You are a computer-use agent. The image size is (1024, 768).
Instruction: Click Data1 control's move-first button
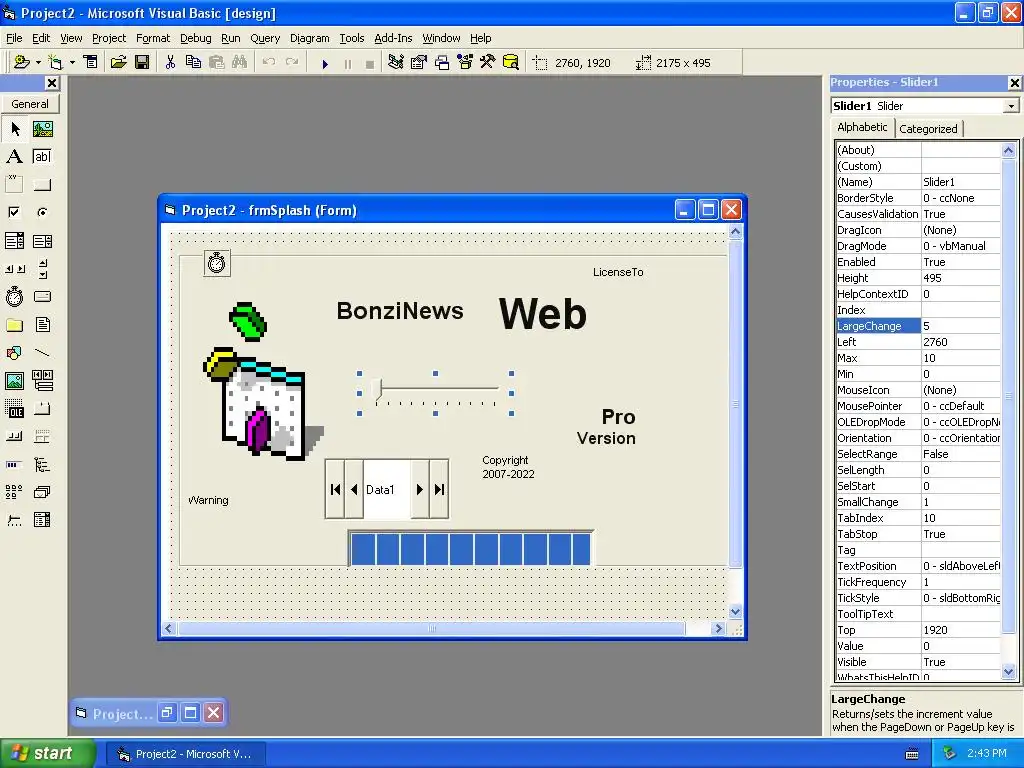335,489
